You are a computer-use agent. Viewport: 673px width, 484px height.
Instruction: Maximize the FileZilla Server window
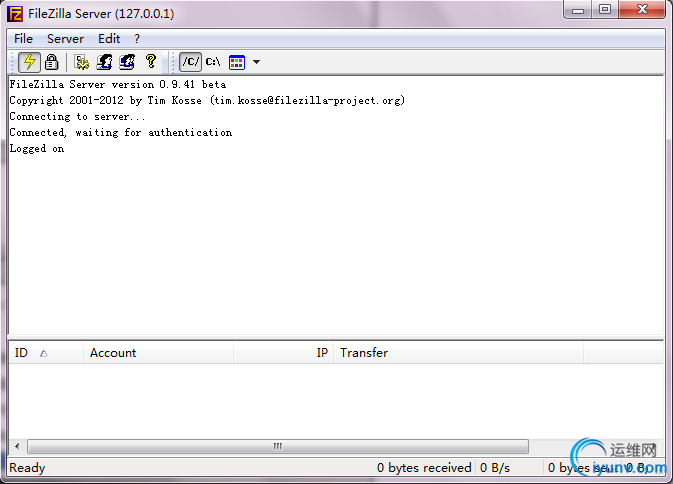pos(605,9)
